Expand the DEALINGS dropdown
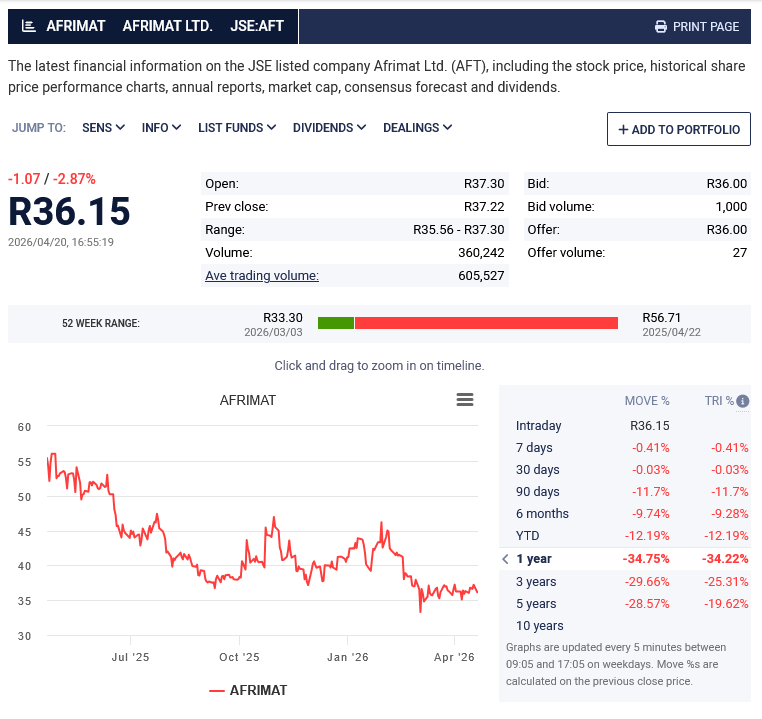This screenshot has width=762, height=719. coord(418,128)
